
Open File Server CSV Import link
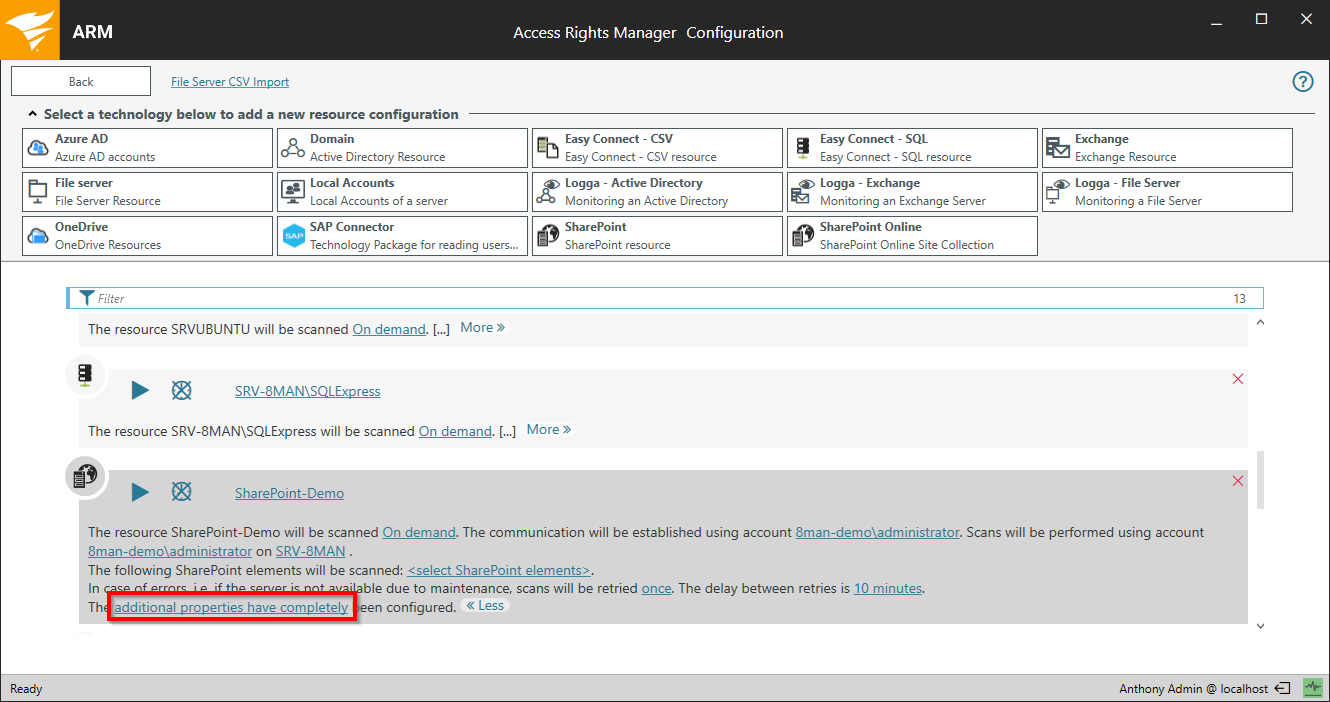[230, 82]
